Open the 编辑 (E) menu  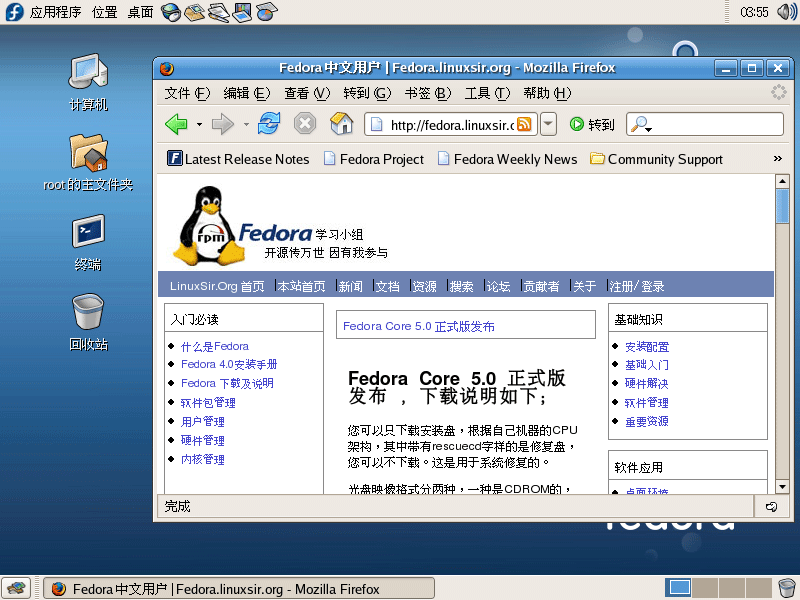click(x=246, y=93)
